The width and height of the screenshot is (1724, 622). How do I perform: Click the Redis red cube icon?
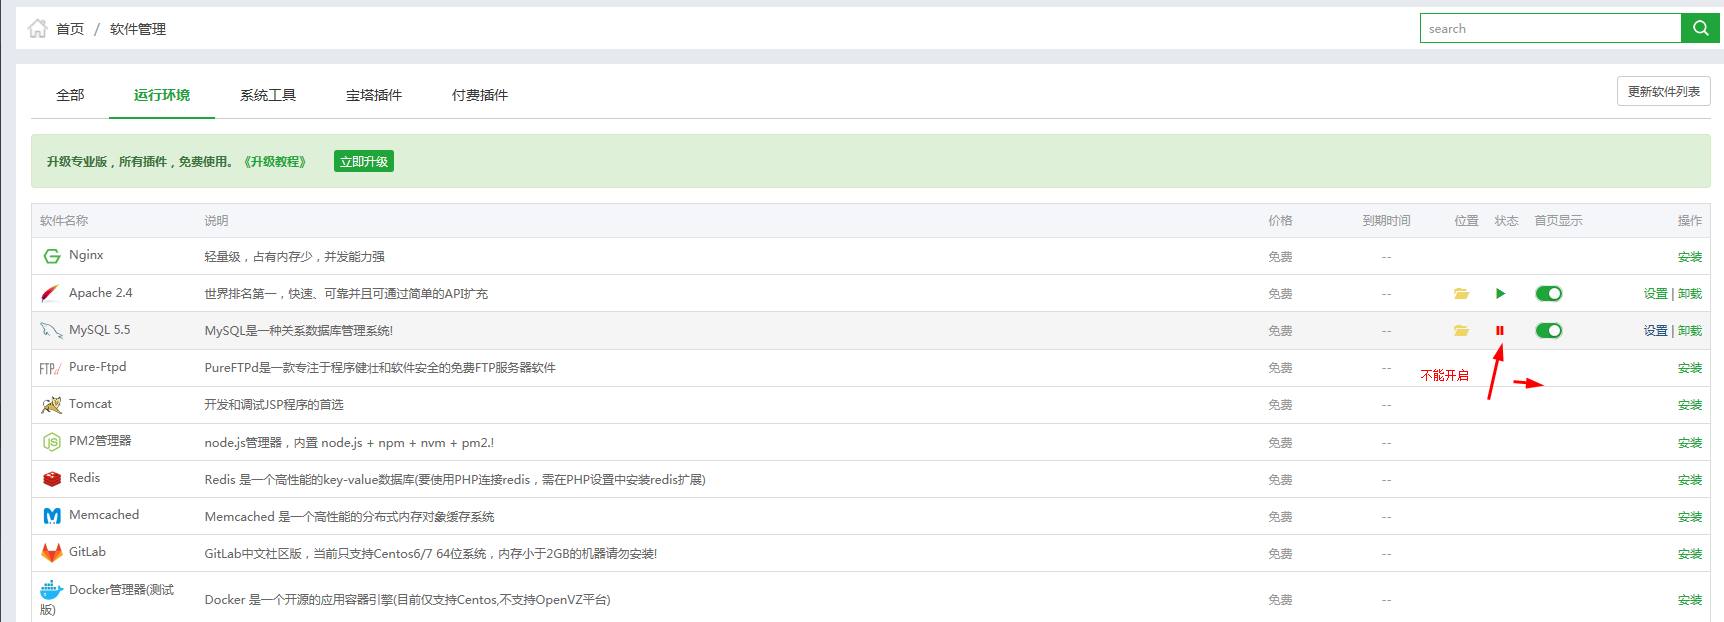pyautogui.click(x=52, y=479)
